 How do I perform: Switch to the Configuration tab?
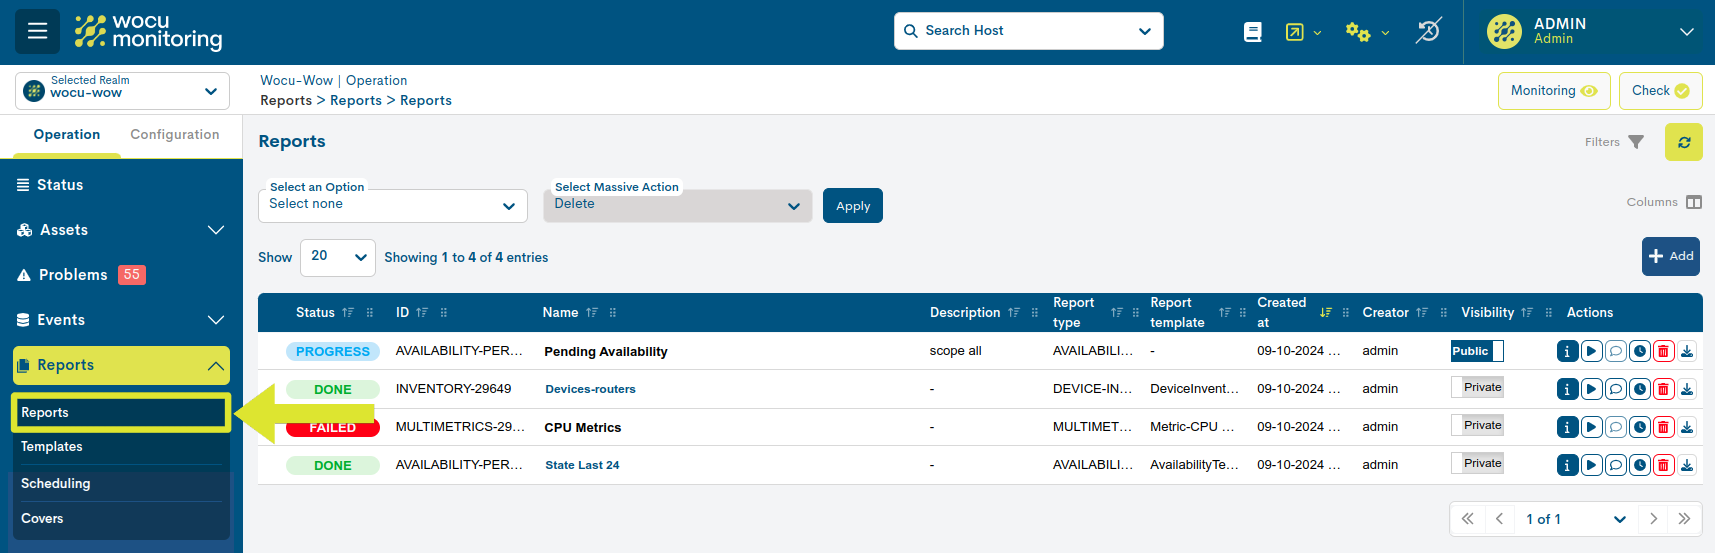coord(174,135)
